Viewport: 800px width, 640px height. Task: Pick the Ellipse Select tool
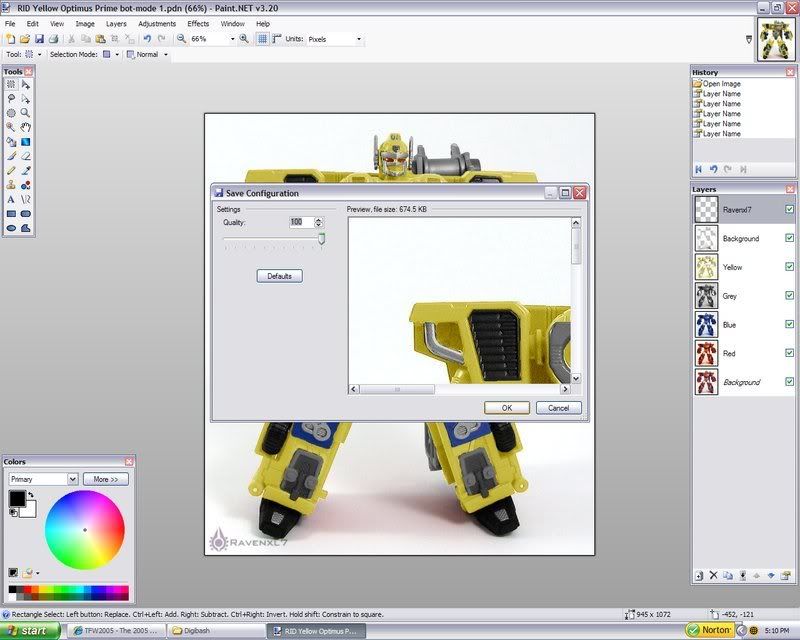pos(11,113)
